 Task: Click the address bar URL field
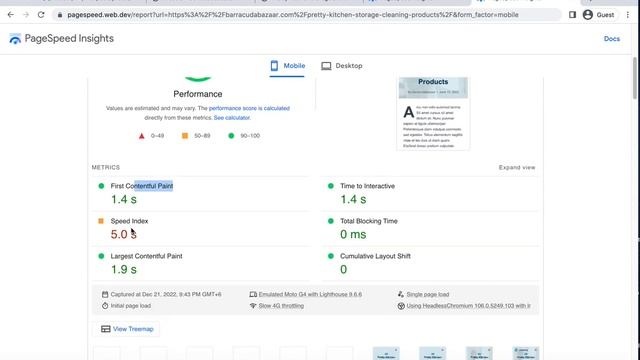[x=306, y=15]
